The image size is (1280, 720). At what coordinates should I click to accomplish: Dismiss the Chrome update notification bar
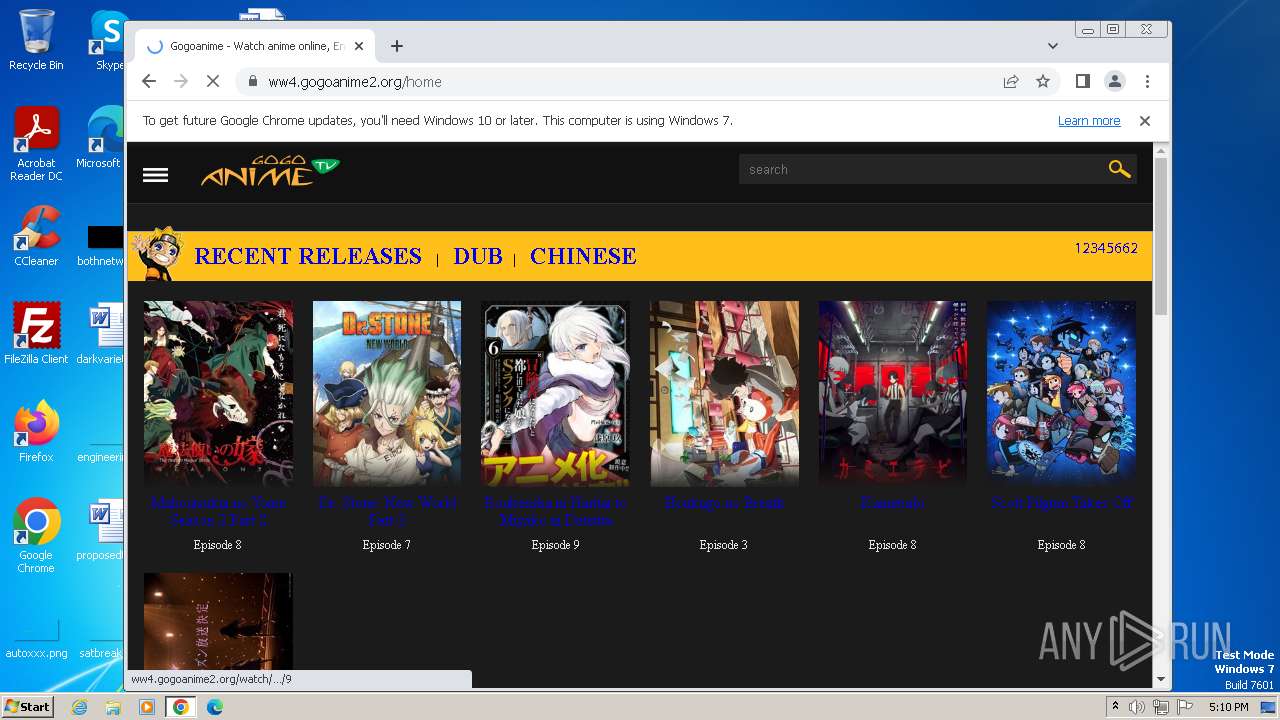coord(1145,121)
